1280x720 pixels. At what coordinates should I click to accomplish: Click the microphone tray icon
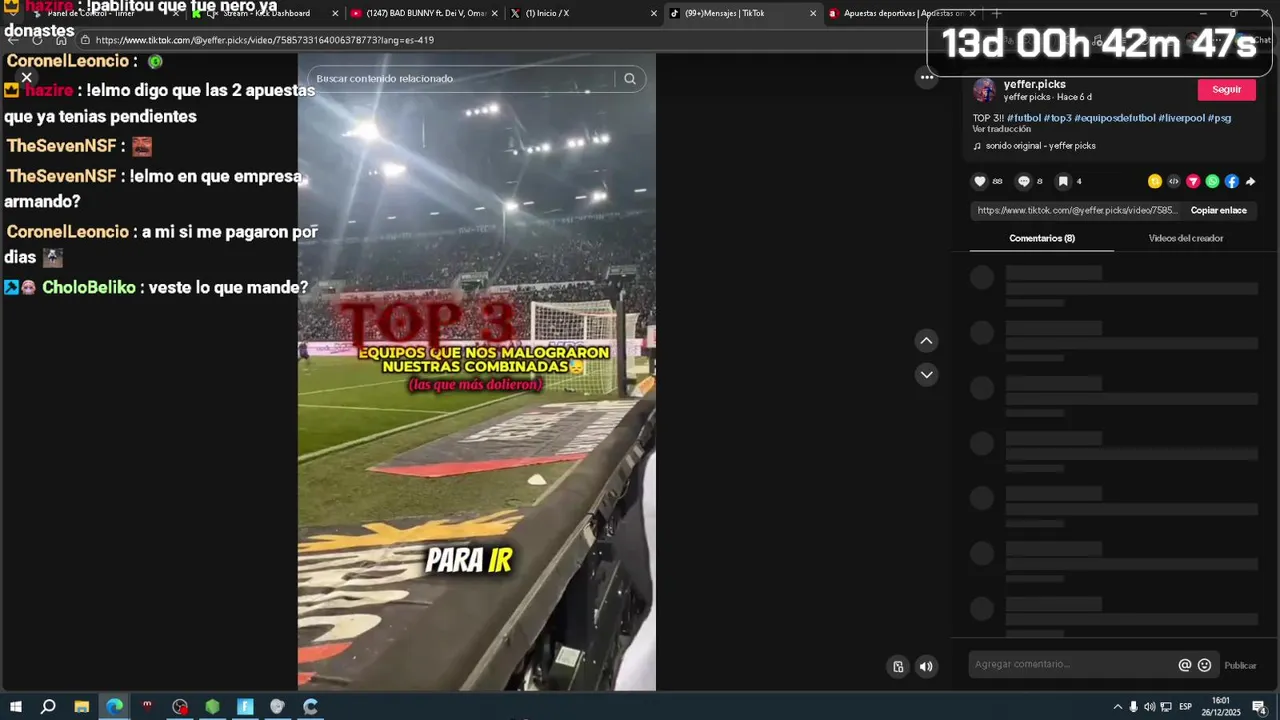pos(1133,707)
